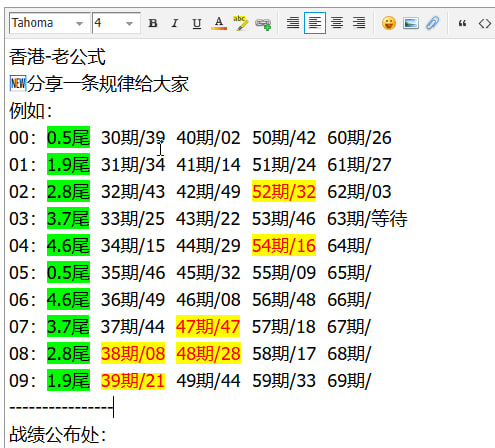Click the entry 58期/17
This screenshot has width=495, height=448.
(x=284, y=353)
